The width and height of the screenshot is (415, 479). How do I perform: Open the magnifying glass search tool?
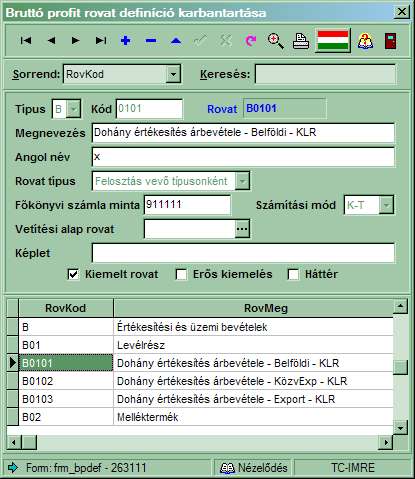pos(276,41)
